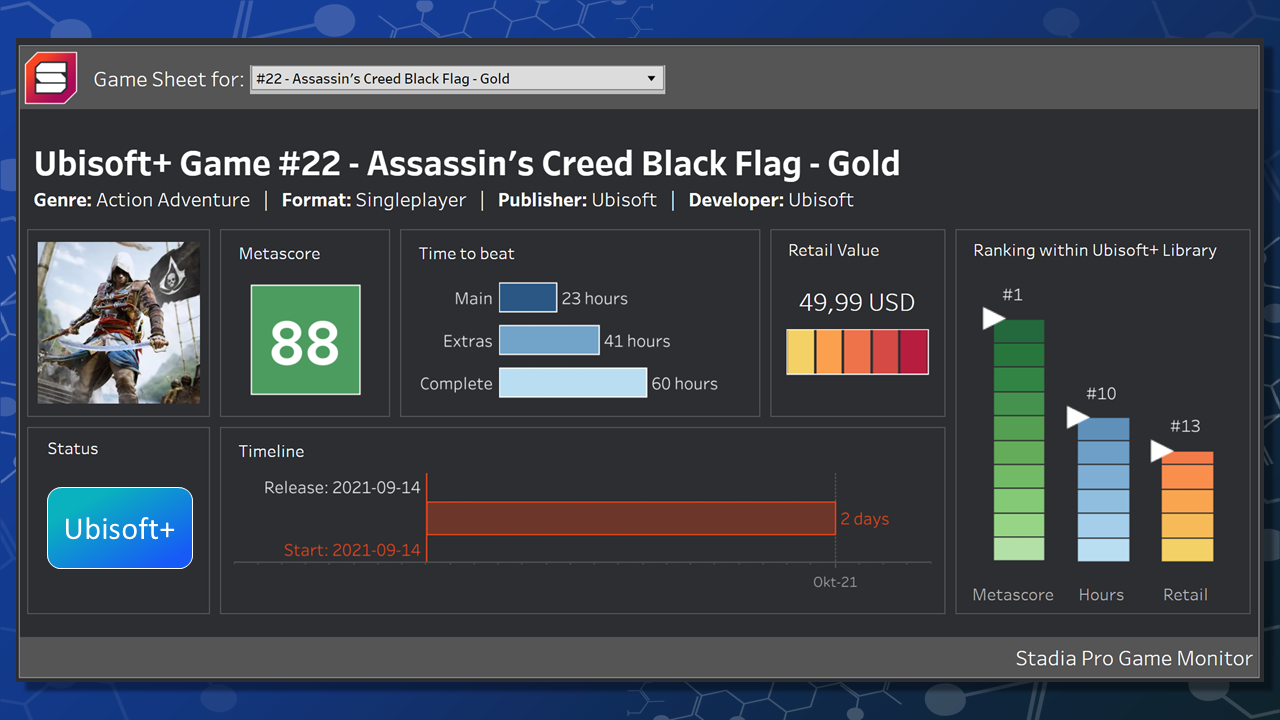Click the Complete 60 hours bar

pos(573,383)
